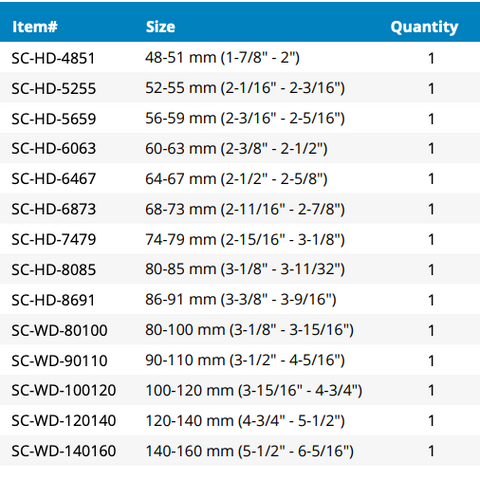
Task: Click the Size column header
Action: [160, 27]
